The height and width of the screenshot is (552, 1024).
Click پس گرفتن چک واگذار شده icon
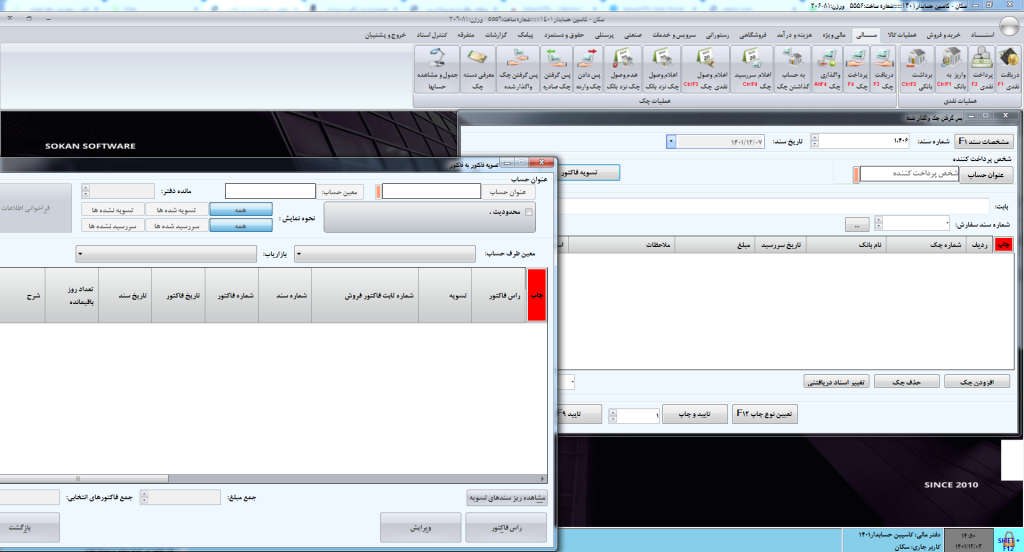click(x=517, y=69)
